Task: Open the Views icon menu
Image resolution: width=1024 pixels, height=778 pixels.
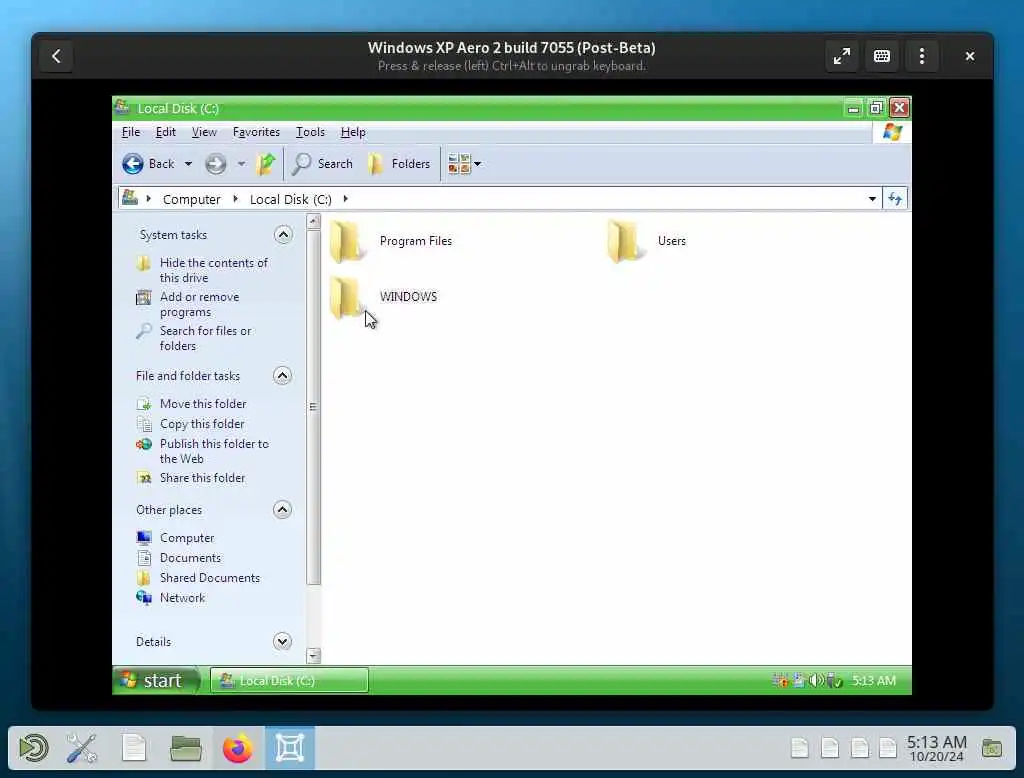Action: point(464,164)
